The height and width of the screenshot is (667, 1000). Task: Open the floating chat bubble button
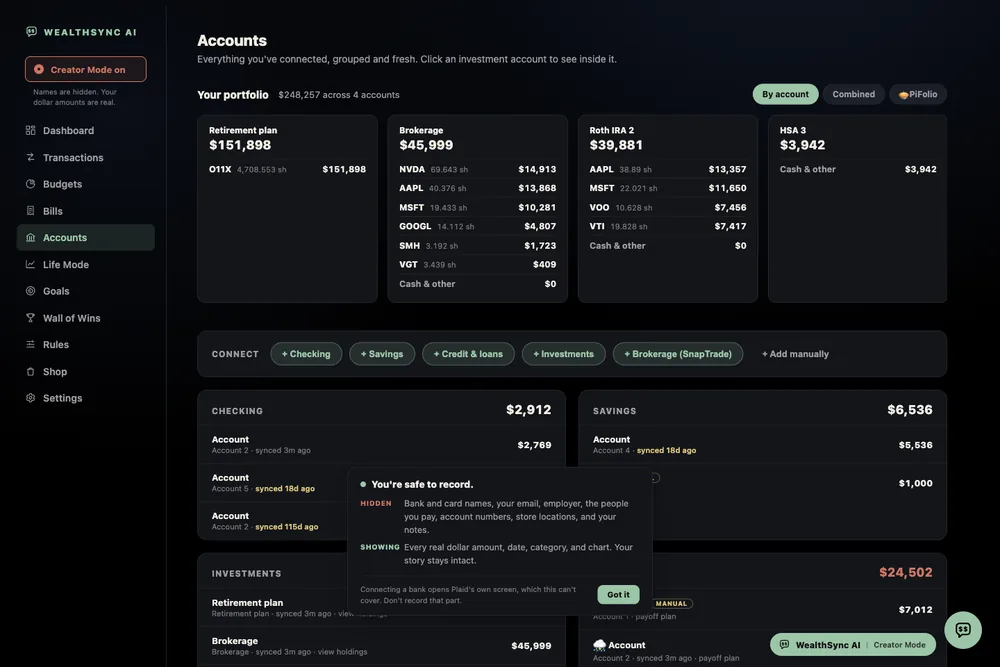(962, 630)
